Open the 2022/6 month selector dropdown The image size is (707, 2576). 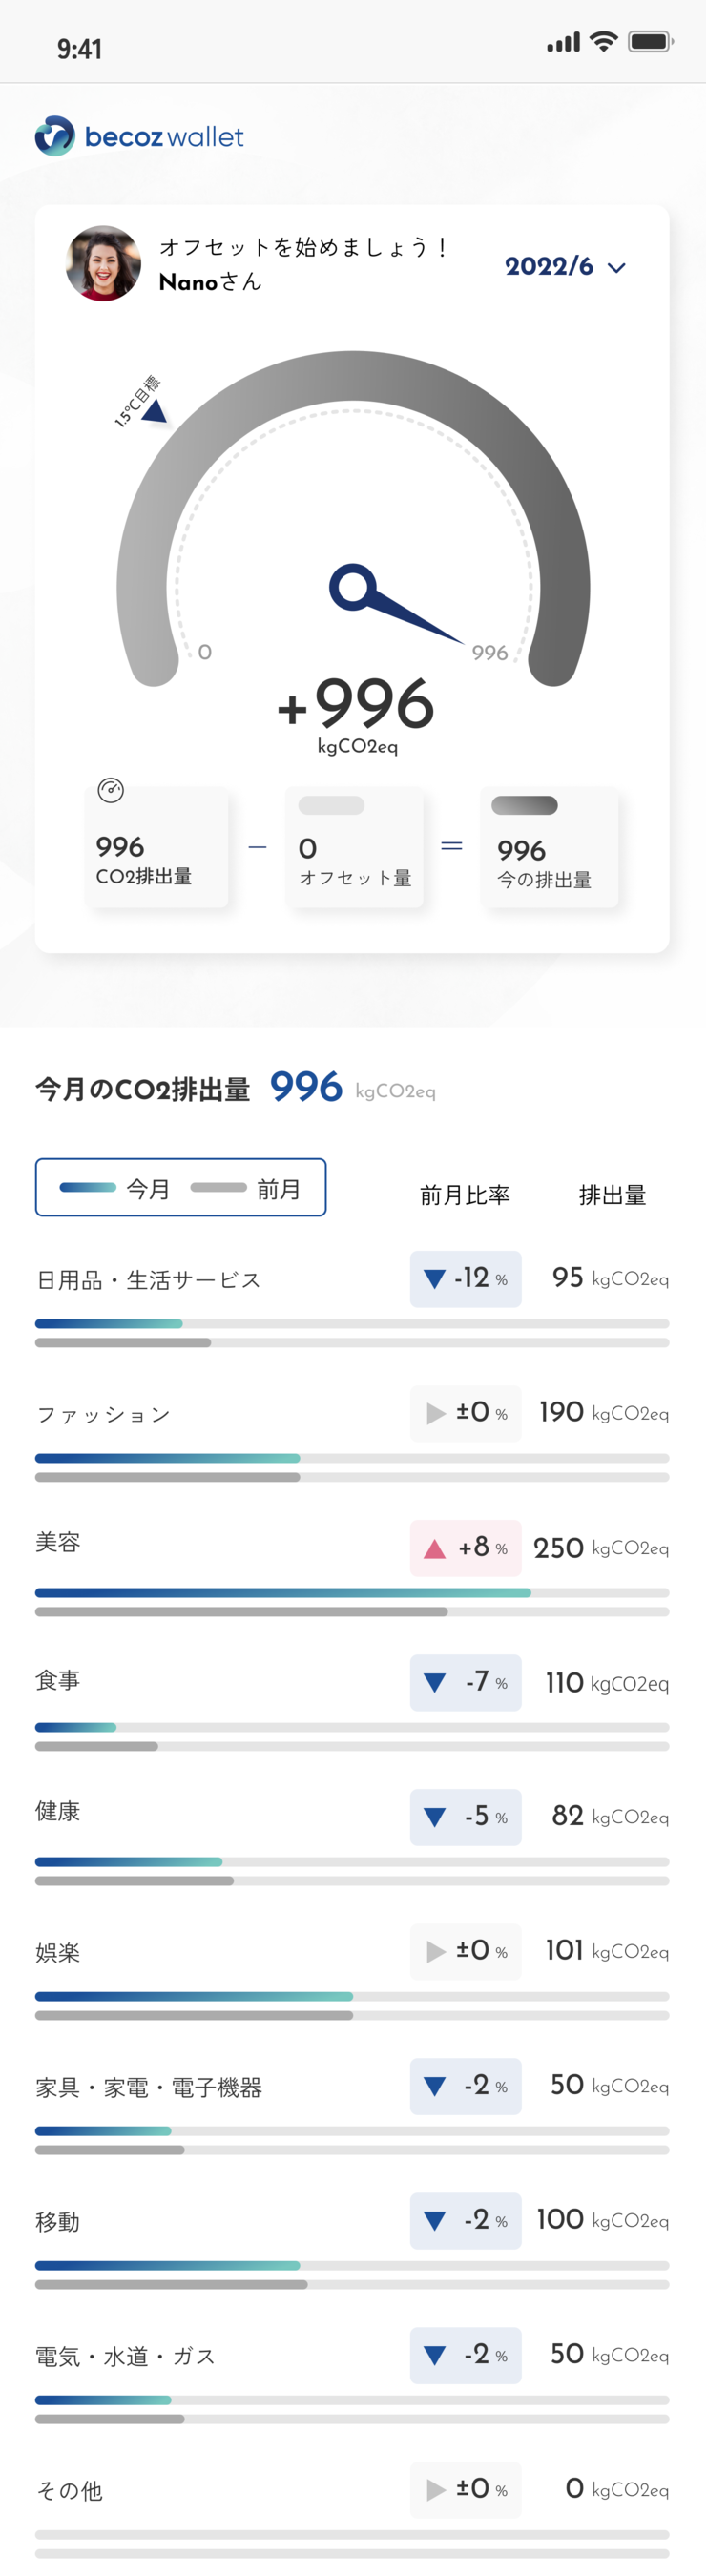click(x=565, y=266)
